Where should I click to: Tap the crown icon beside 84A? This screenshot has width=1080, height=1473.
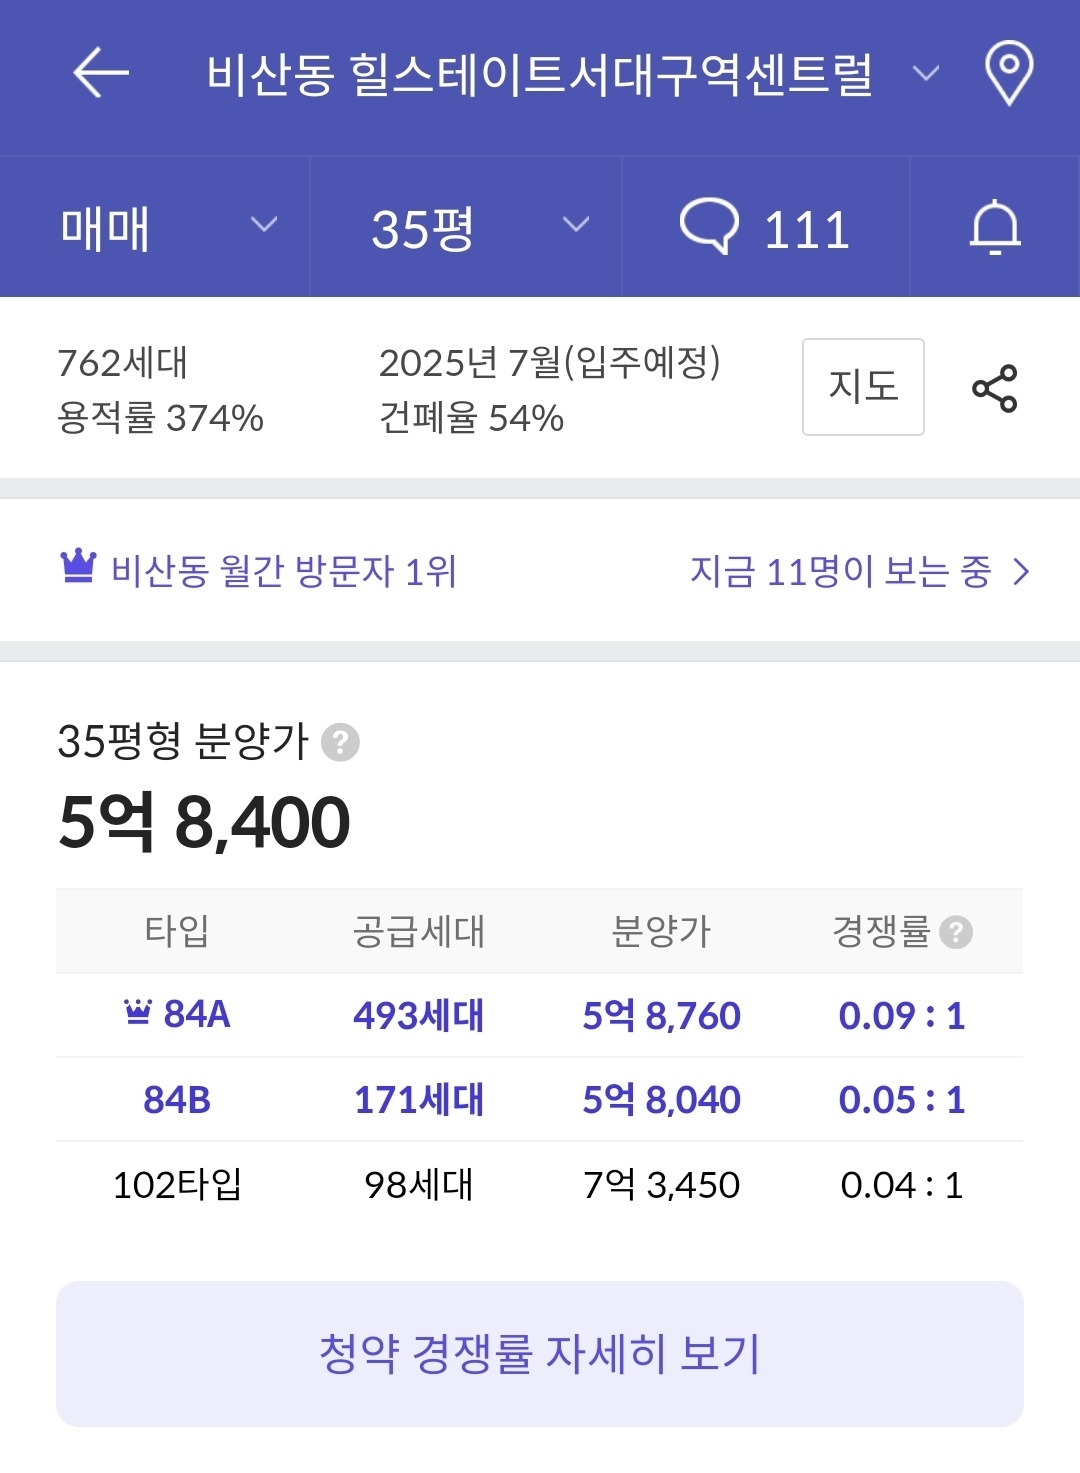point(137,1012)
